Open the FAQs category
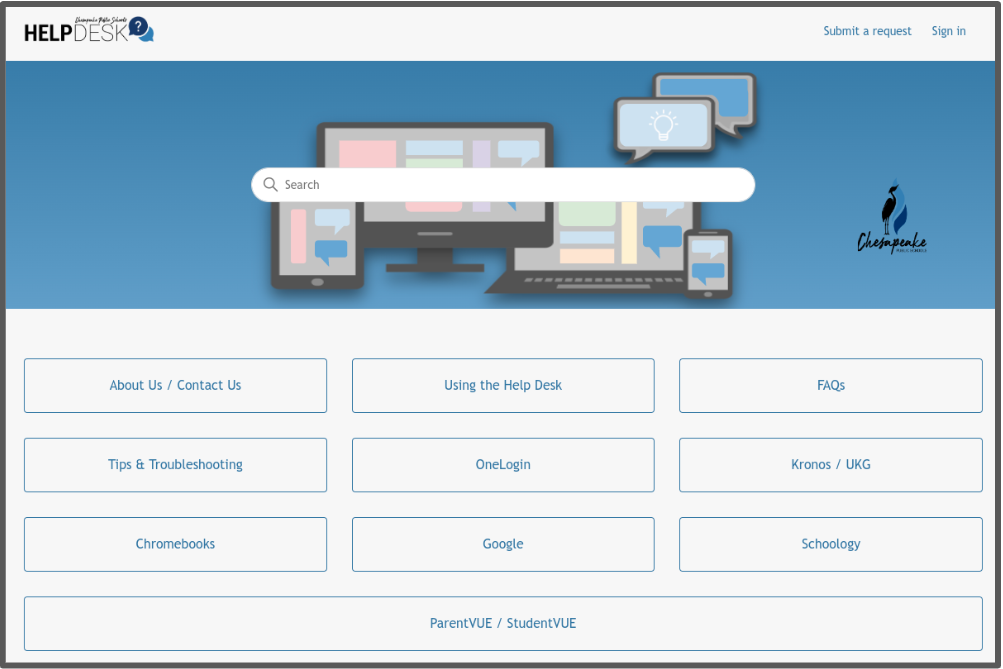This screenshot has height=669, width=1003. click(830, 386)
